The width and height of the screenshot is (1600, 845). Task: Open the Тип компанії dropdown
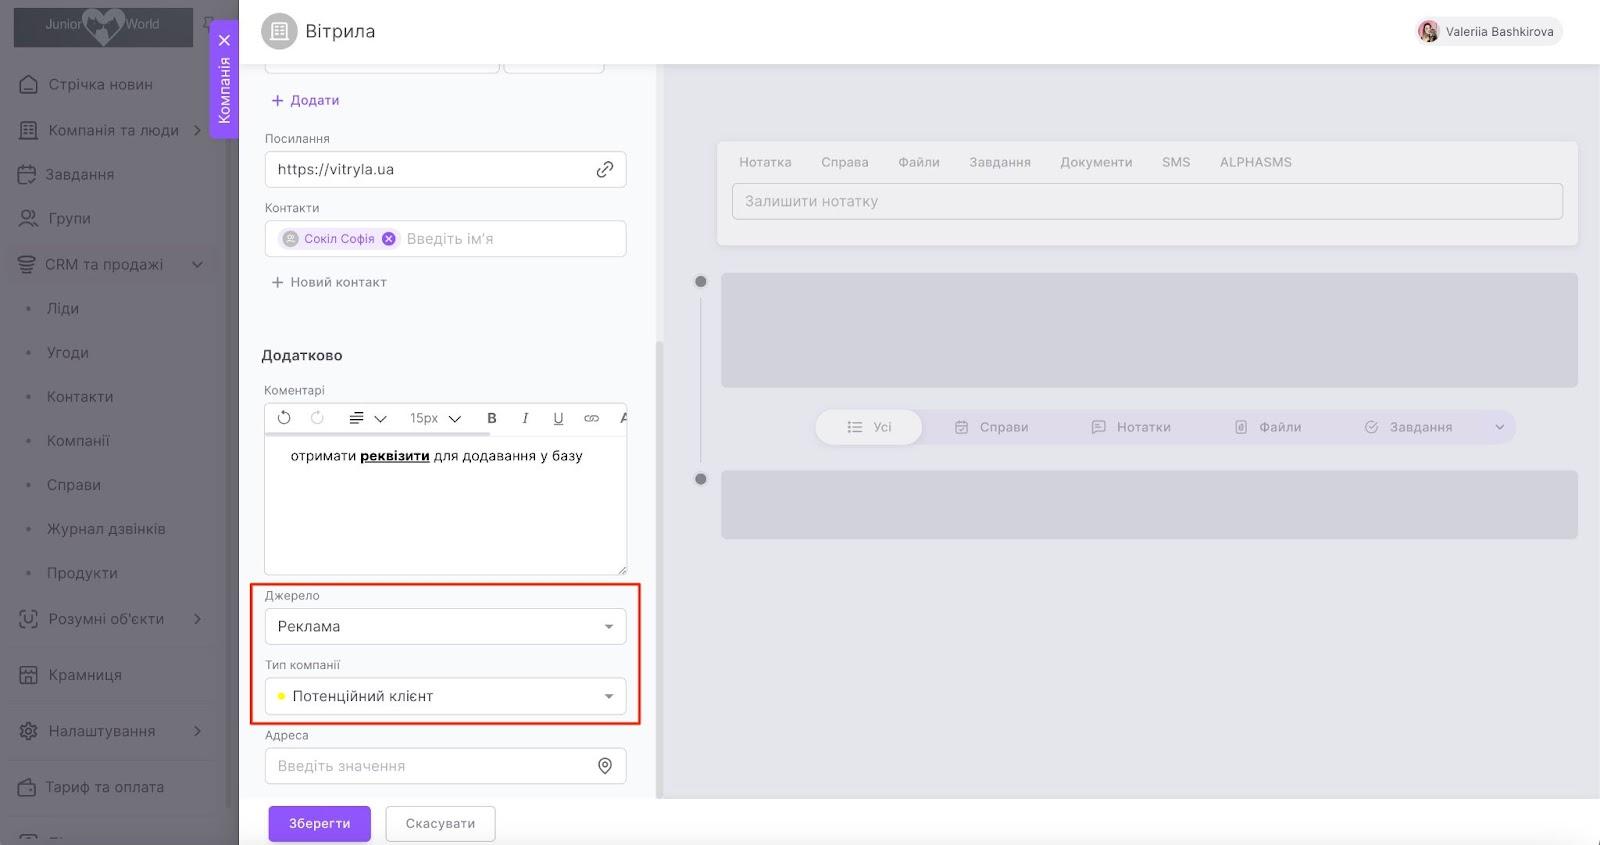coord(445,697)
